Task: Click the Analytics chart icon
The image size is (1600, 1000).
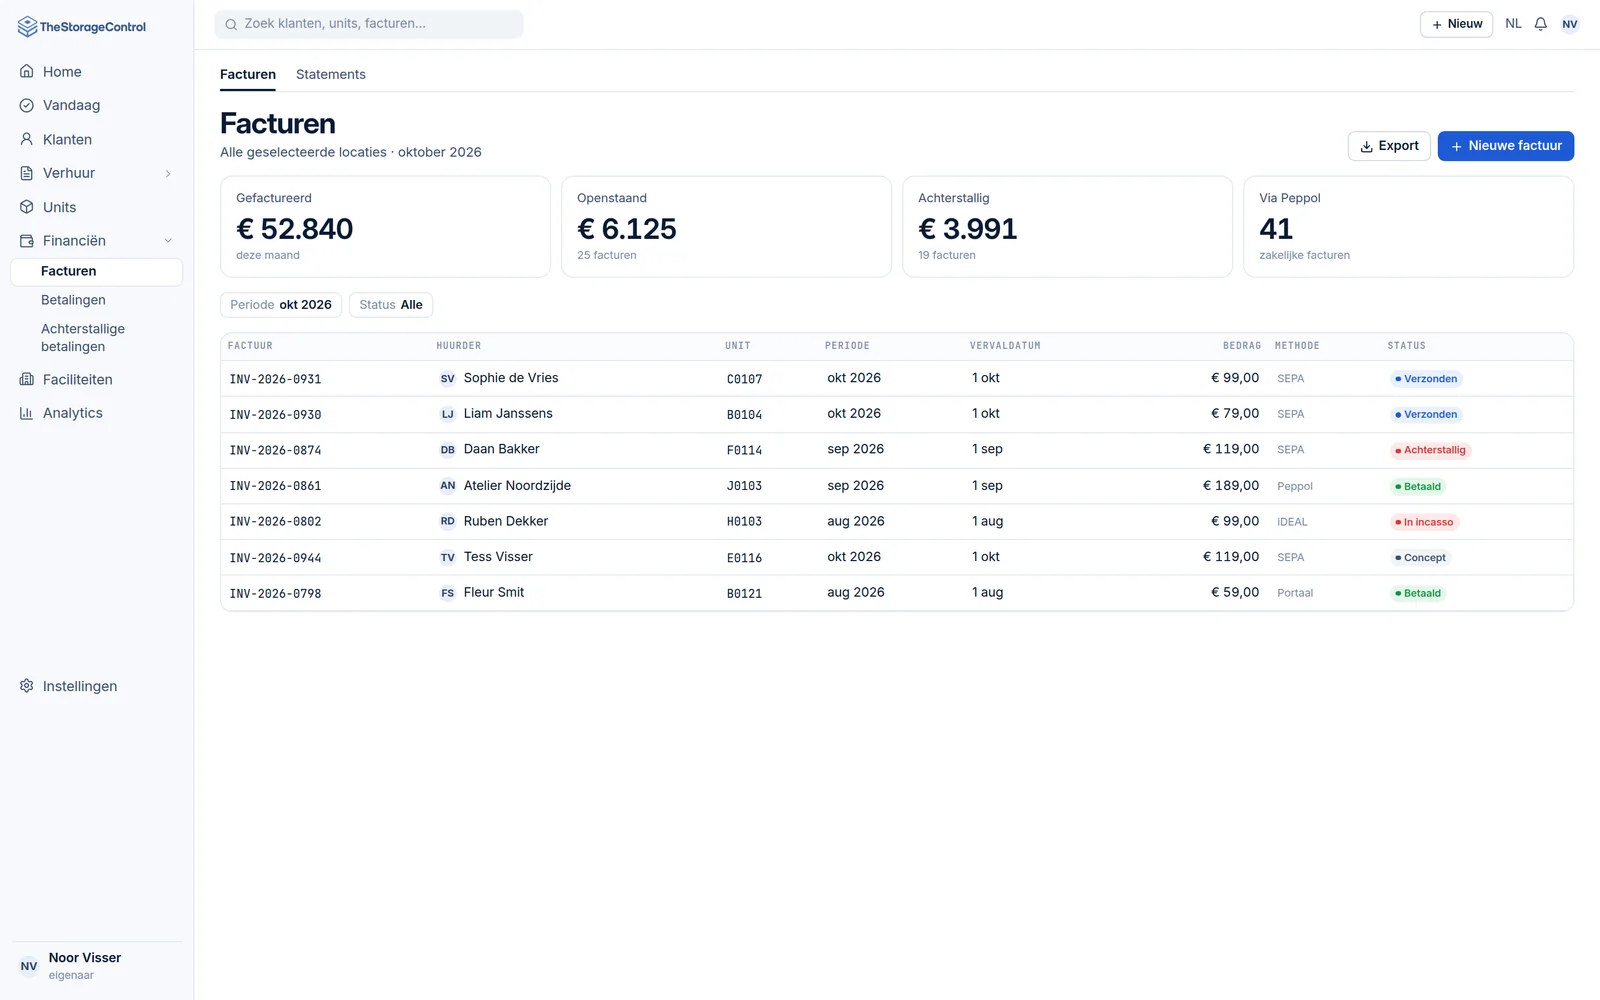Action: (27, 413)
